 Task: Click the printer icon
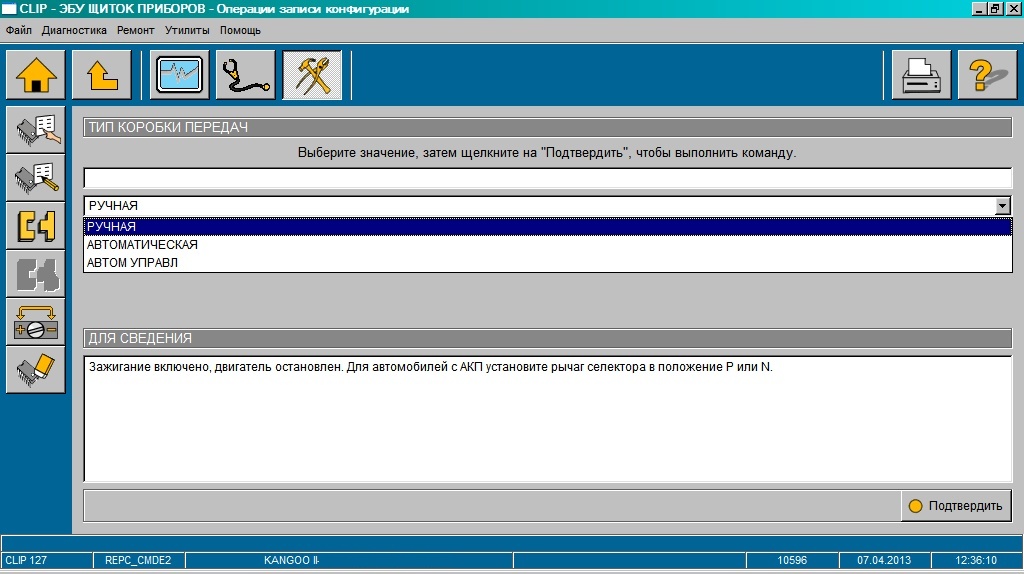[x=921, y=75]
